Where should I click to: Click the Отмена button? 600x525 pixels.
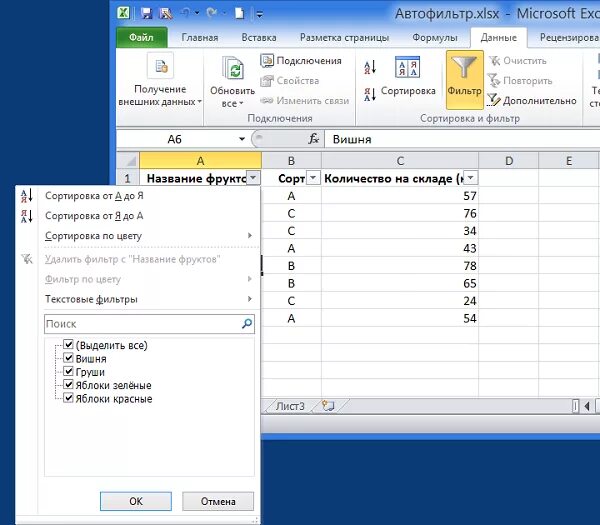[x=218, y=501]
